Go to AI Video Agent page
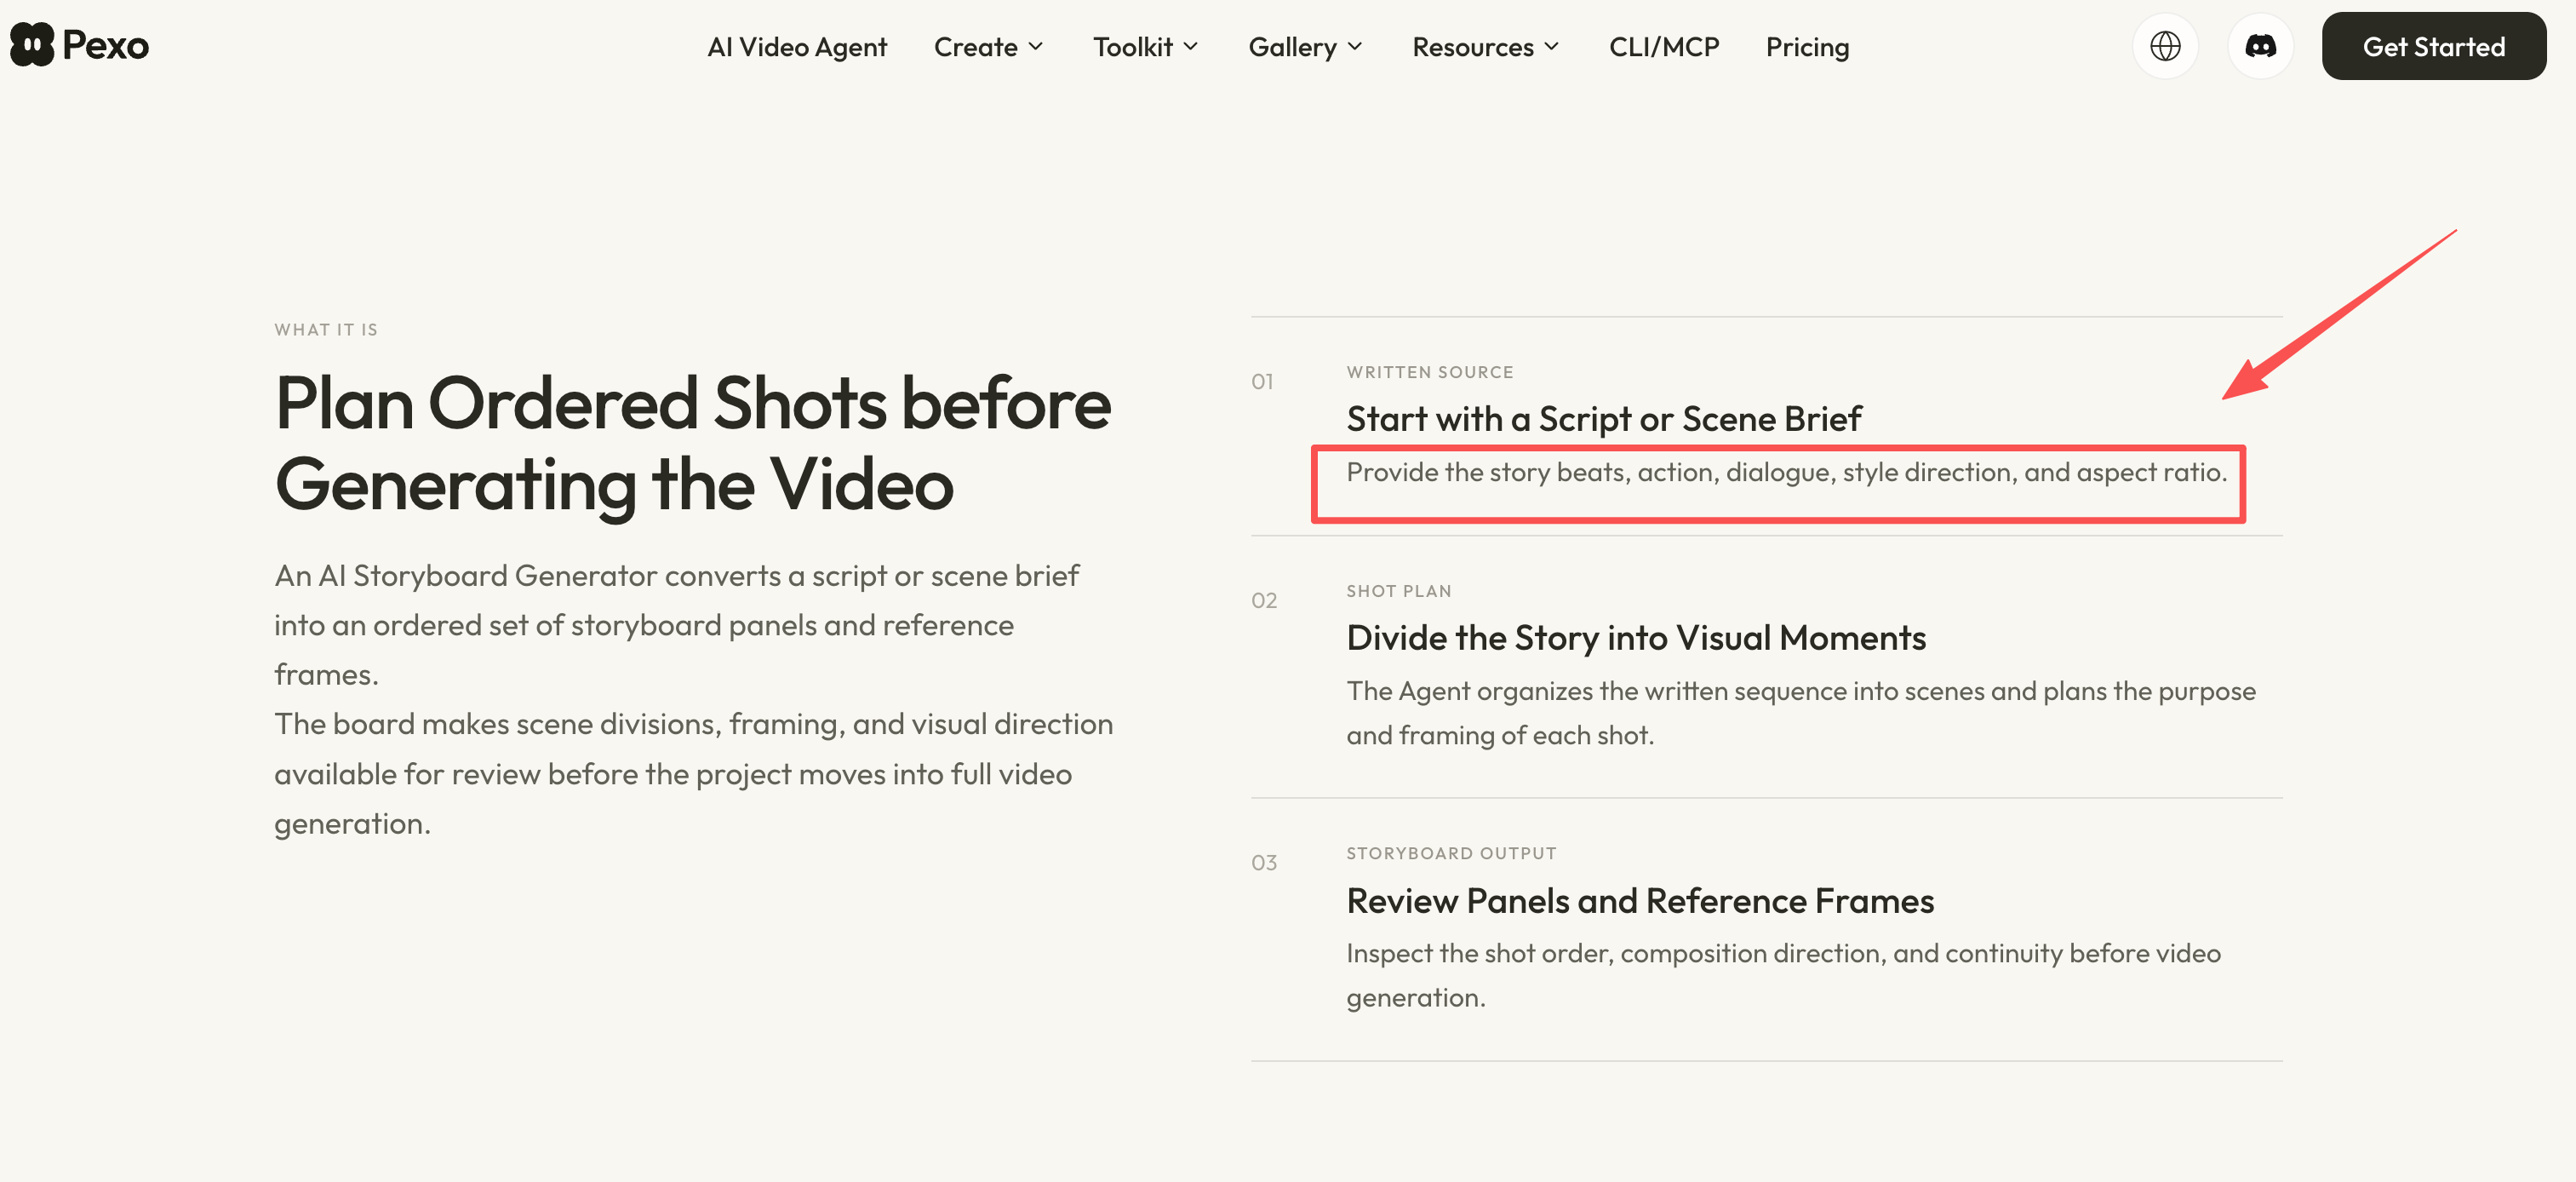Screen dimensions: 2576x1182 [x=797, y=47]
